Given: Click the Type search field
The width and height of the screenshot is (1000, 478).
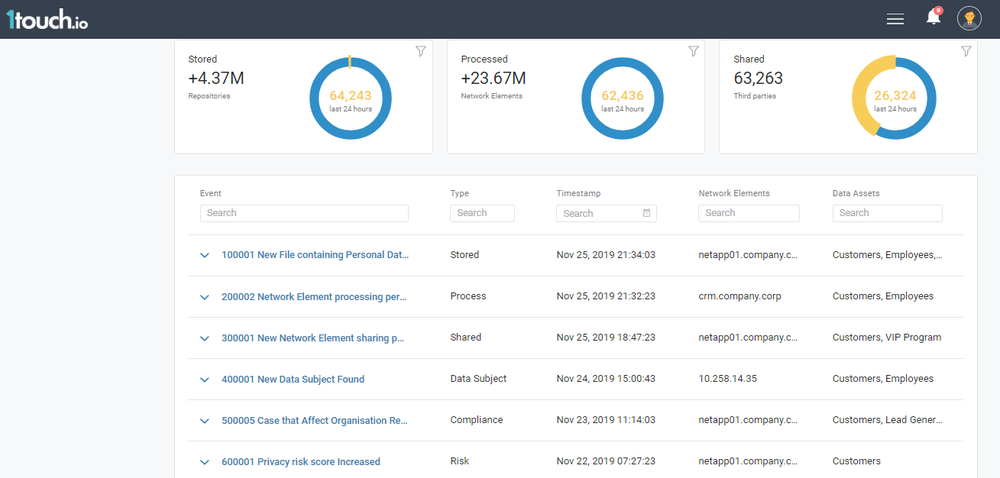Looking at the screenshot, I should tap(482, 213).
